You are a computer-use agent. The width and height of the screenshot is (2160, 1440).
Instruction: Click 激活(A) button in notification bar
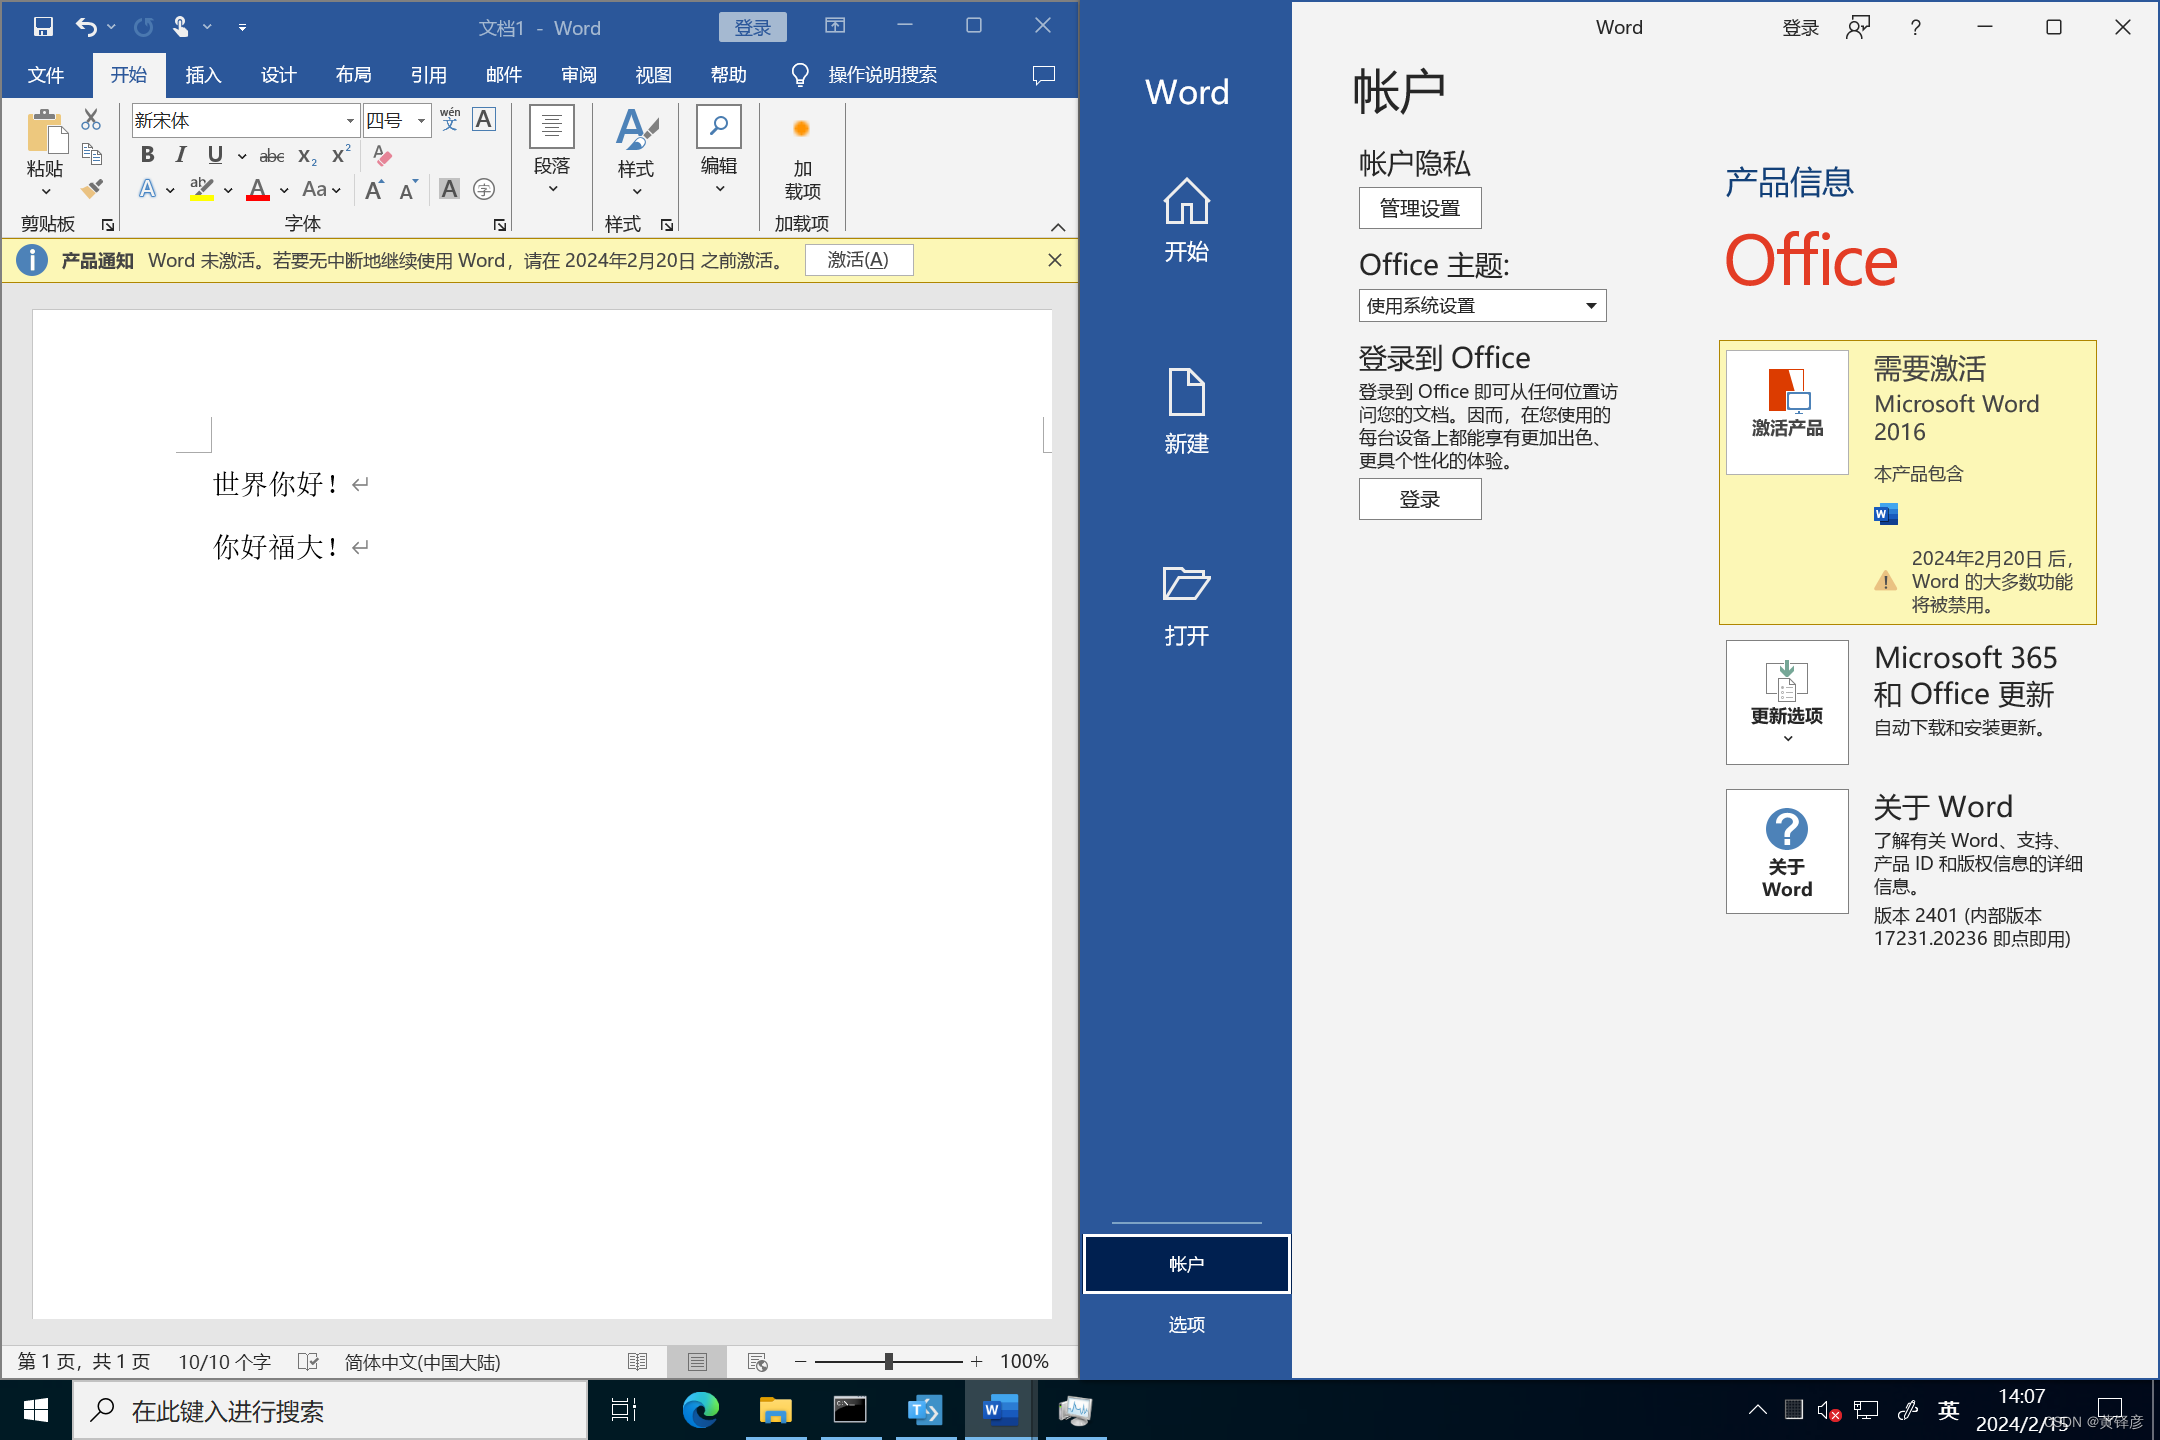click(x=860, y=259)
